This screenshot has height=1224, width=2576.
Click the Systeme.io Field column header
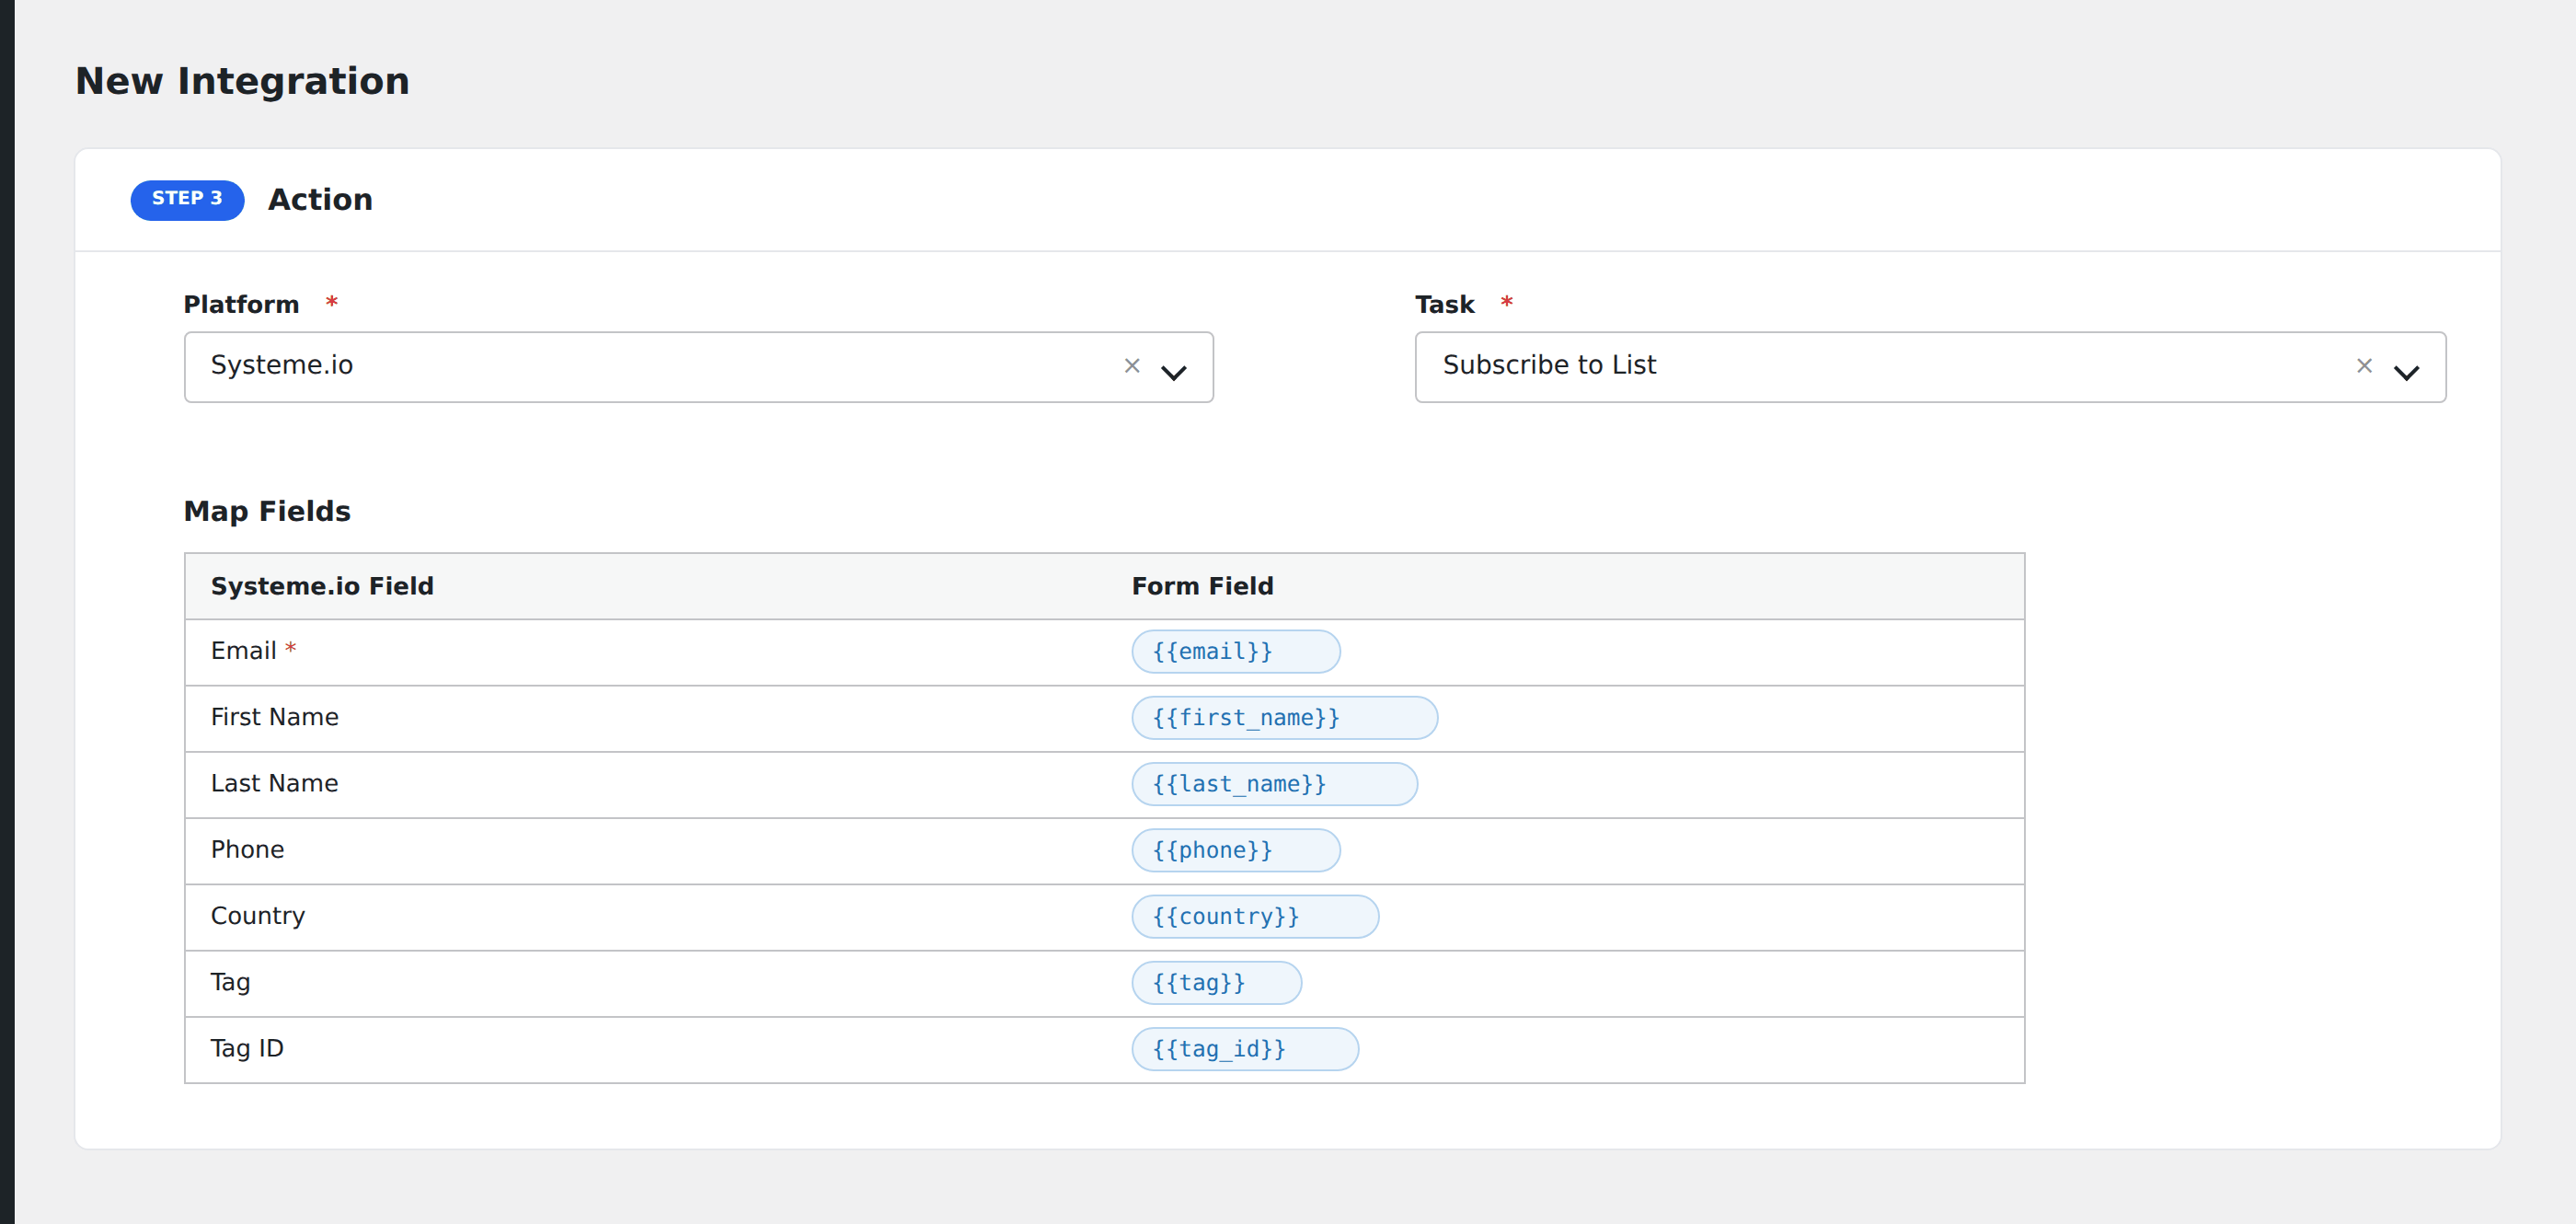click(322, 586)
